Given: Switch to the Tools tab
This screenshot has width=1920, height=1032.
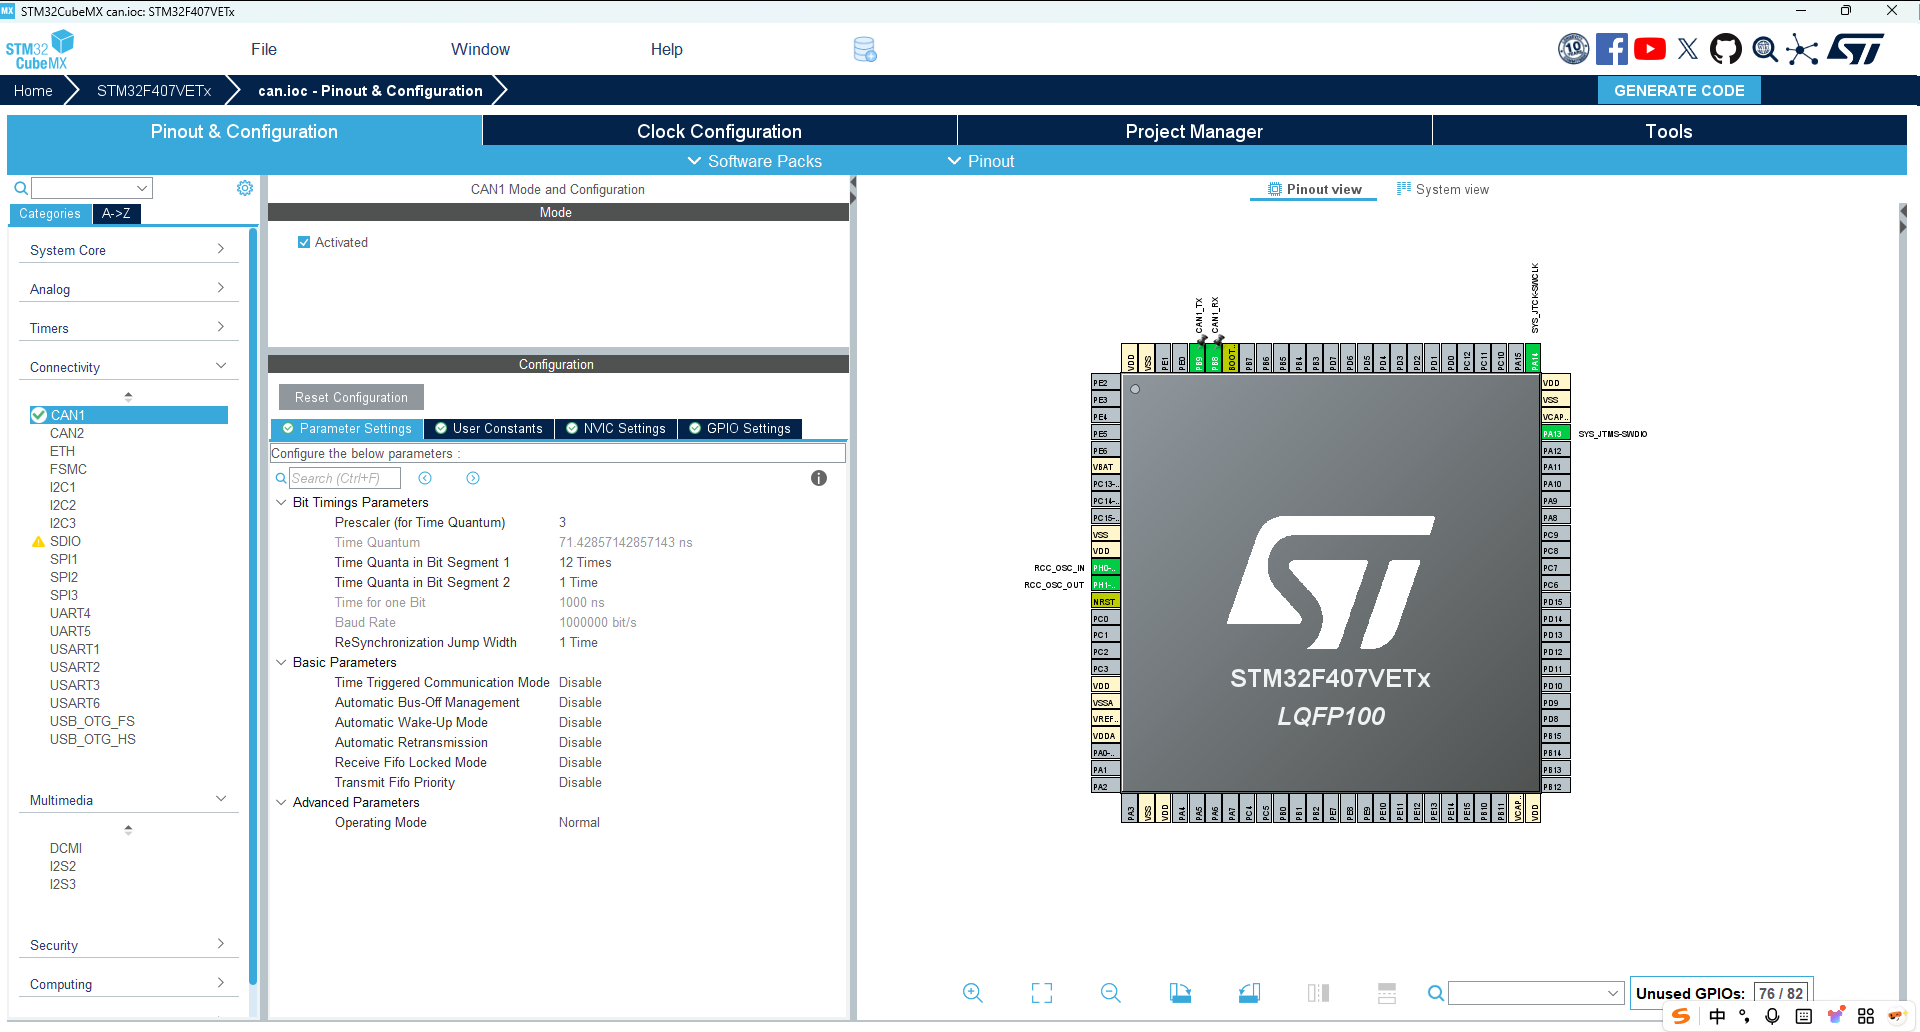Looking at the screenshot, I should [1669, 131].
